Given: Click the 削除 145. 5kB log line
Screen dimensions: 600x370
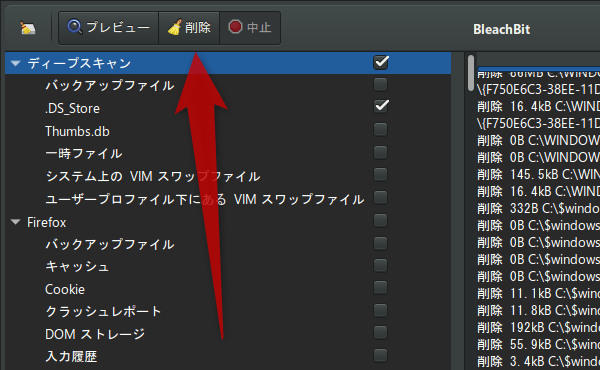Looking at the screenshot, I should (x=538, y=174).
